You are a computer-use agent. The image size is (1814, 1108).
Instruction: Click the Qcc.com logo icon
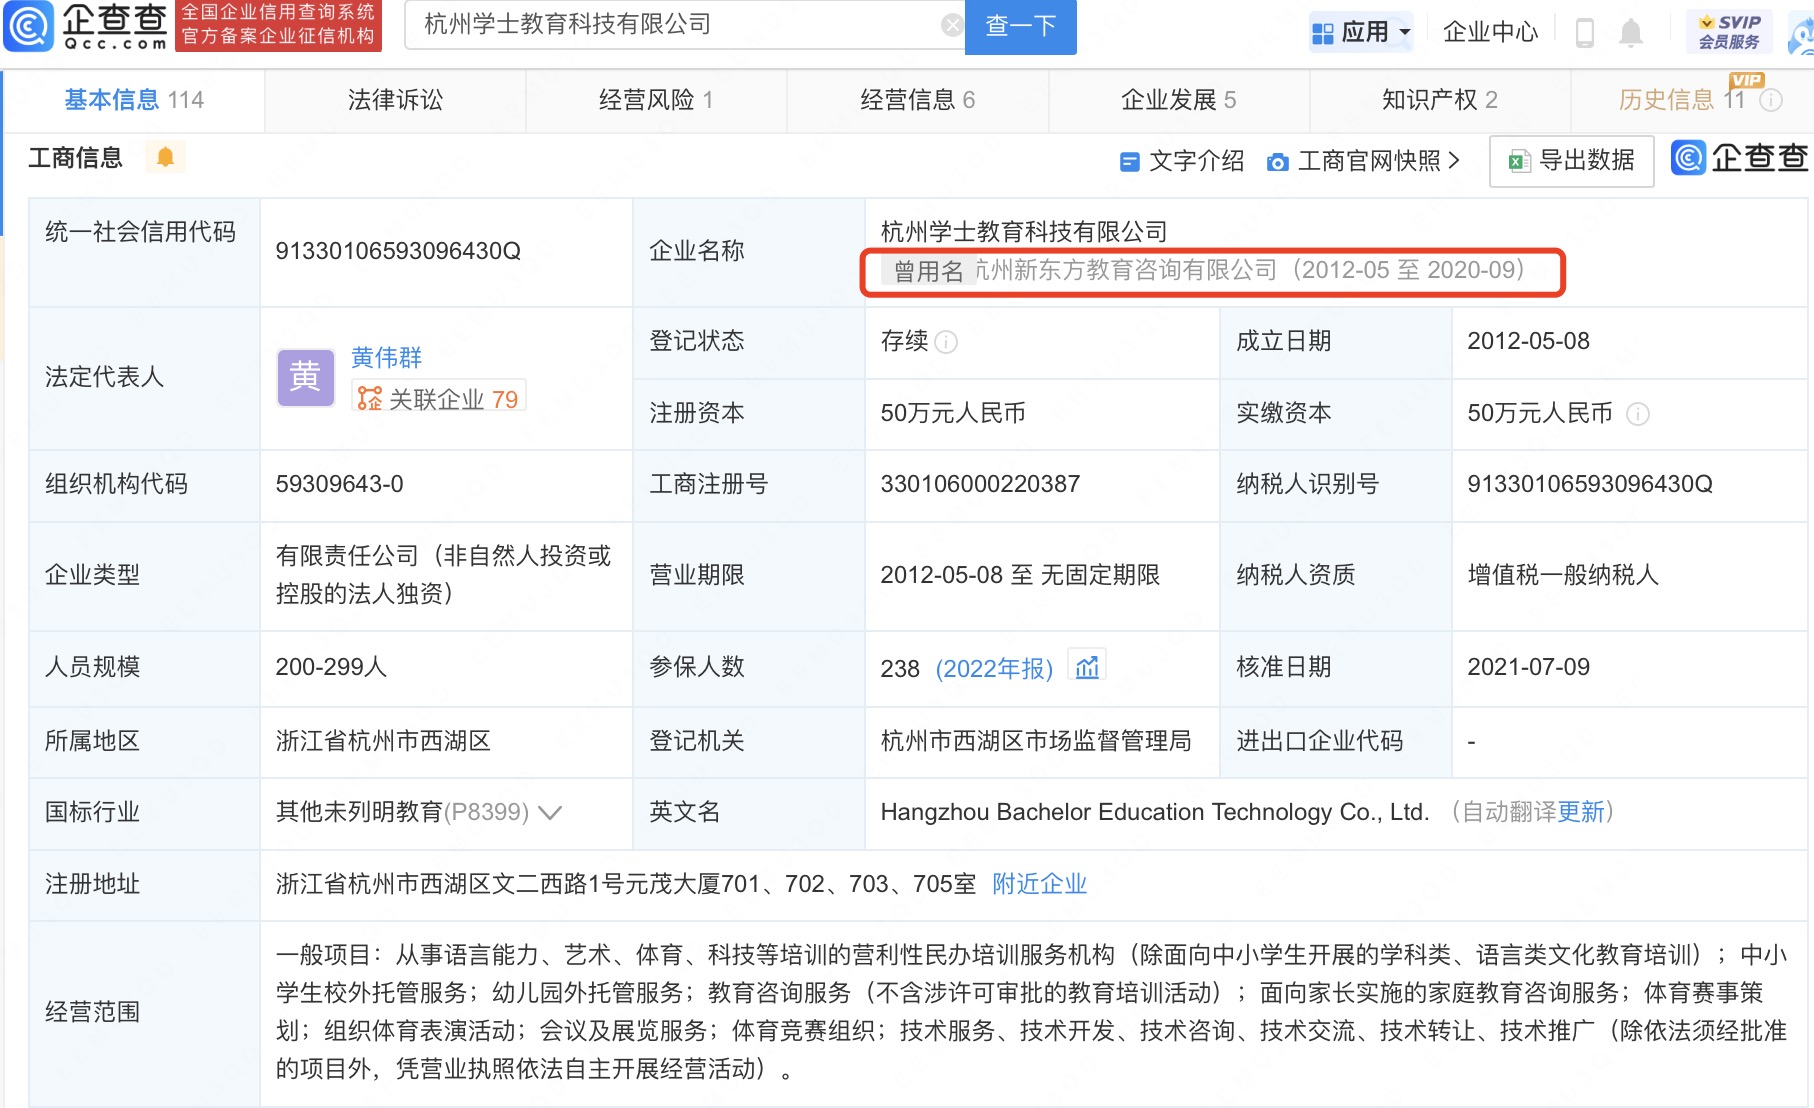[28, 26]
